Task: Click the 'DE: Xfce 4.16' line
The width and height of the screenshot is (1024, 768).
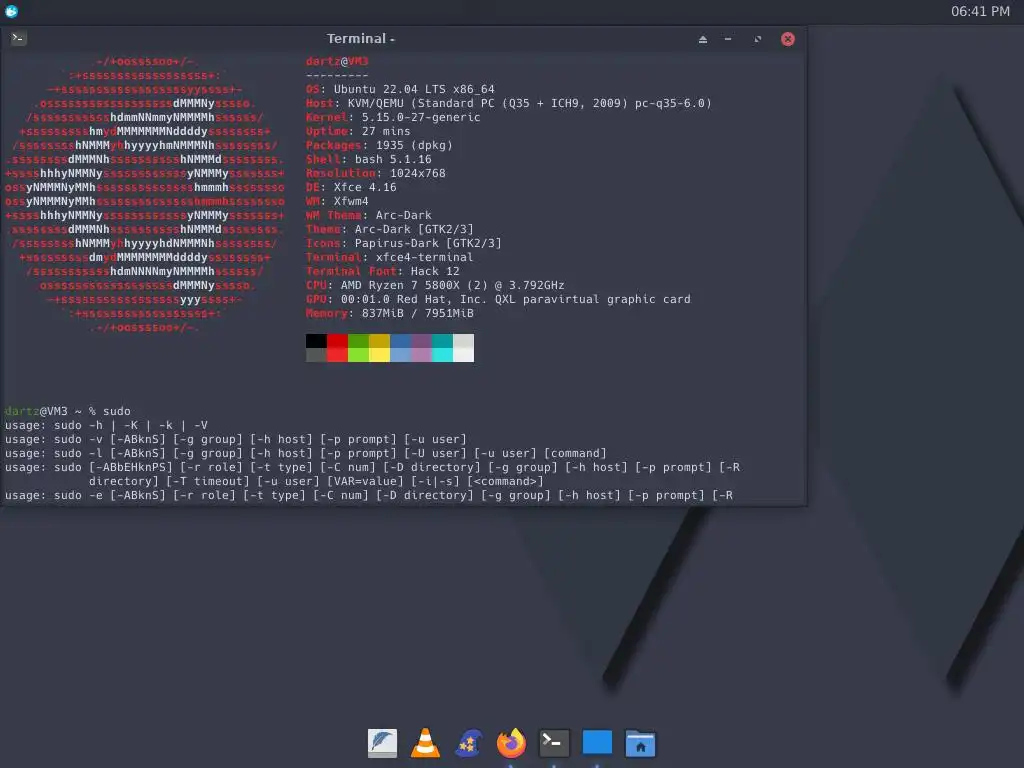Action: pyautogui.click(x=351, y=187)
